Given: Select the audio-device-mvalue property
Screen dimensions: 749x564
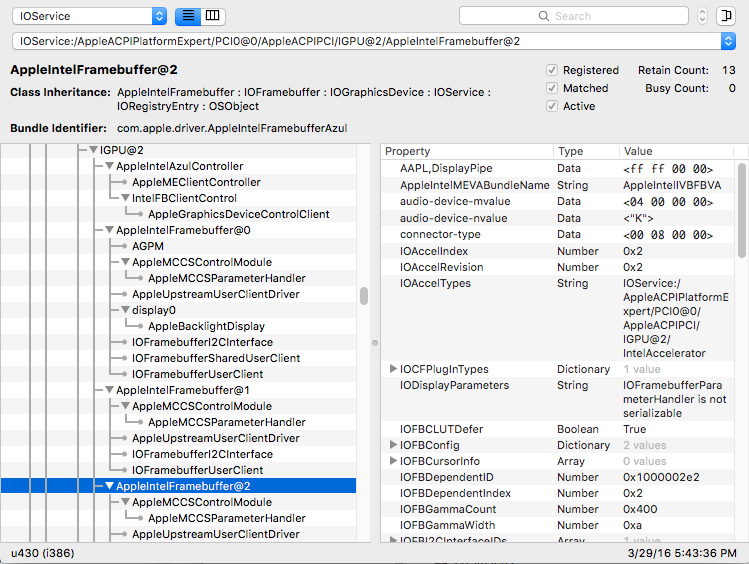Looking at the screenshot, I should click(557, 202).
